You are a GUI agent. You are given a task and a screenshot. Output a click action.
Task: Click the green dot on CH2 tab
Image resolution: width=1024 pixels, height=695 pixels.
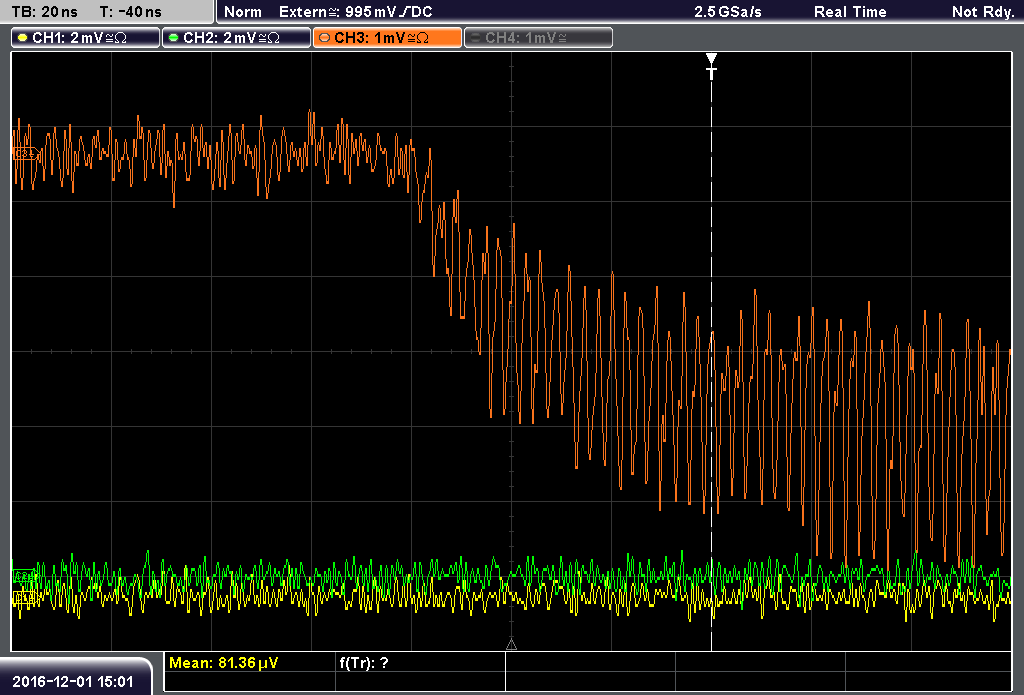tap(174, 38)
